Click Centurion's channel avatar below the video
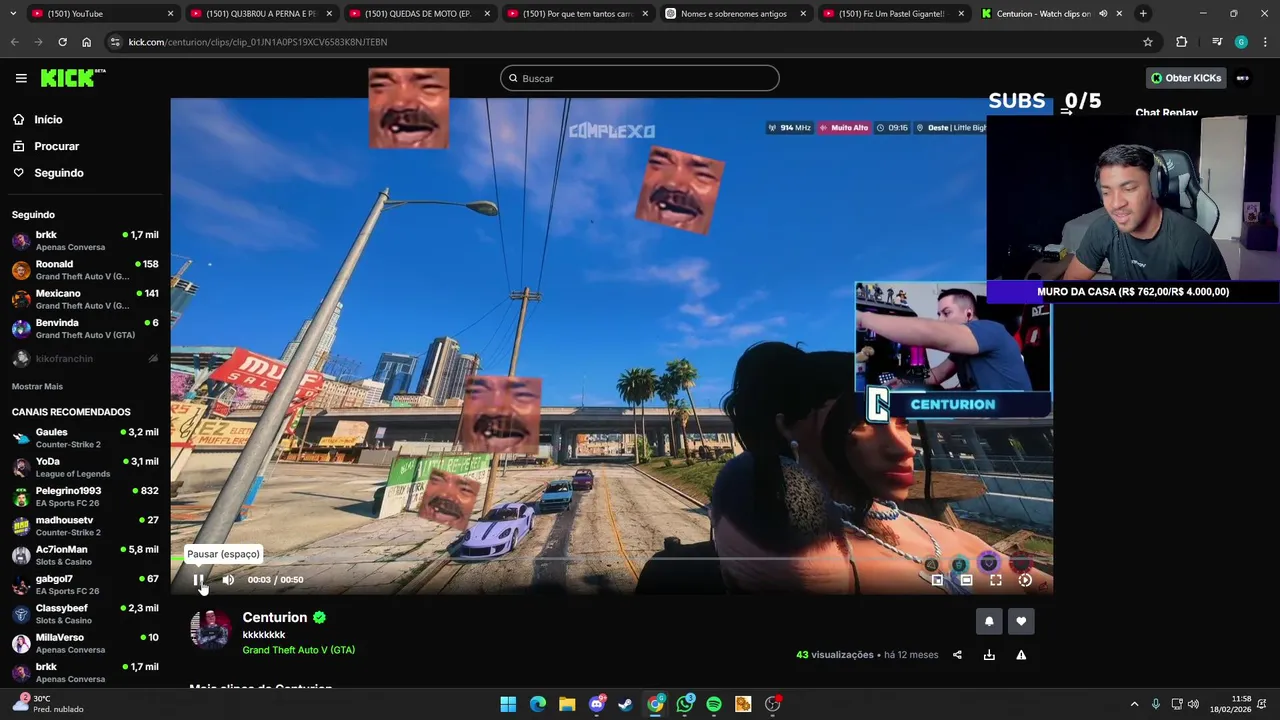This screenshot has height=720, width=1280. (210, 630)
